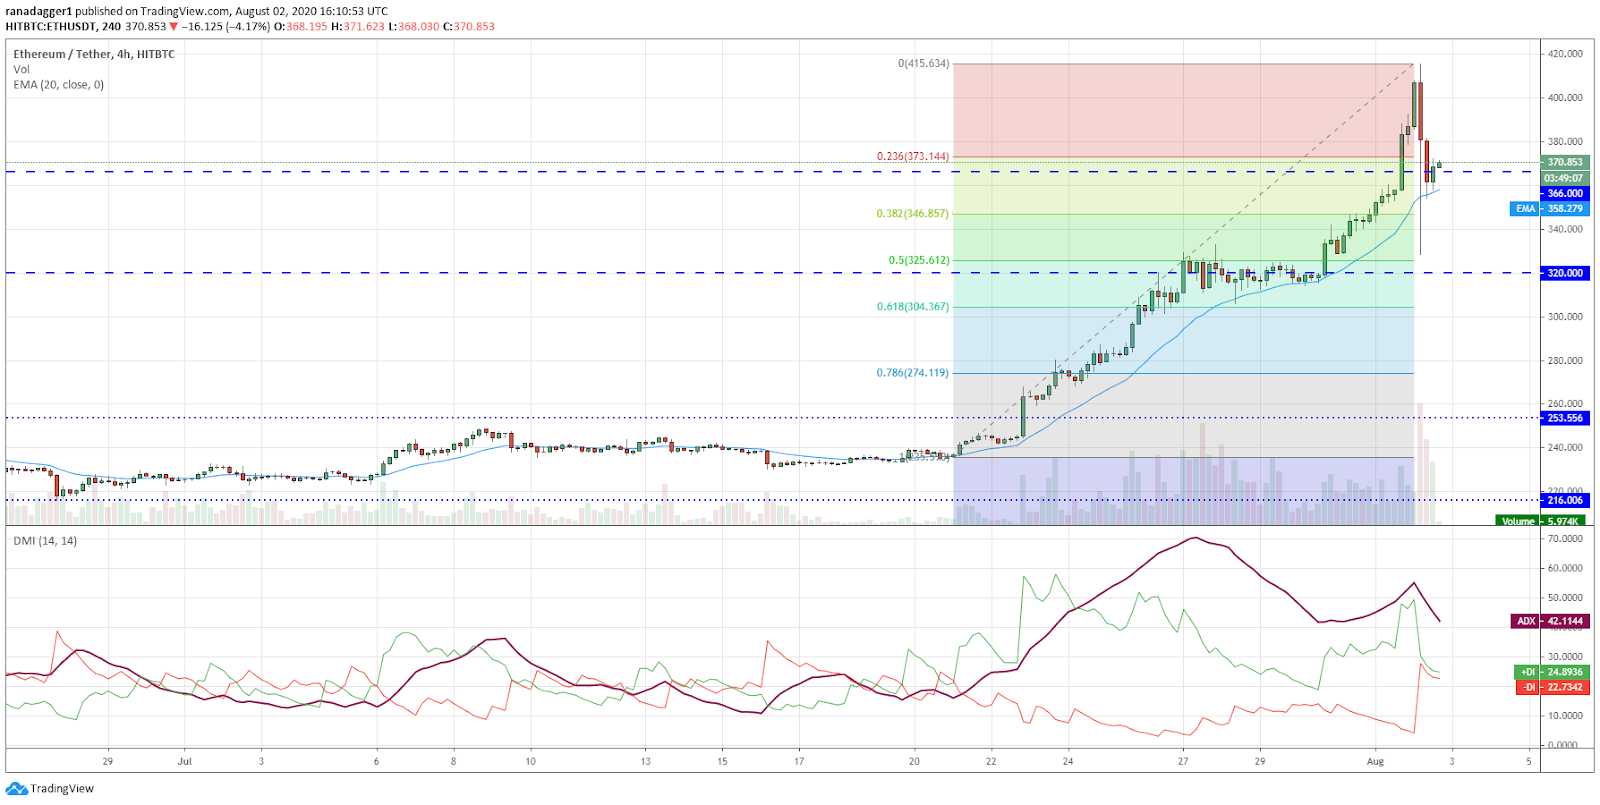Click the 300.000 price axis label
The height and width of the screenshot is (805, 1600).
click(1565, 317)
